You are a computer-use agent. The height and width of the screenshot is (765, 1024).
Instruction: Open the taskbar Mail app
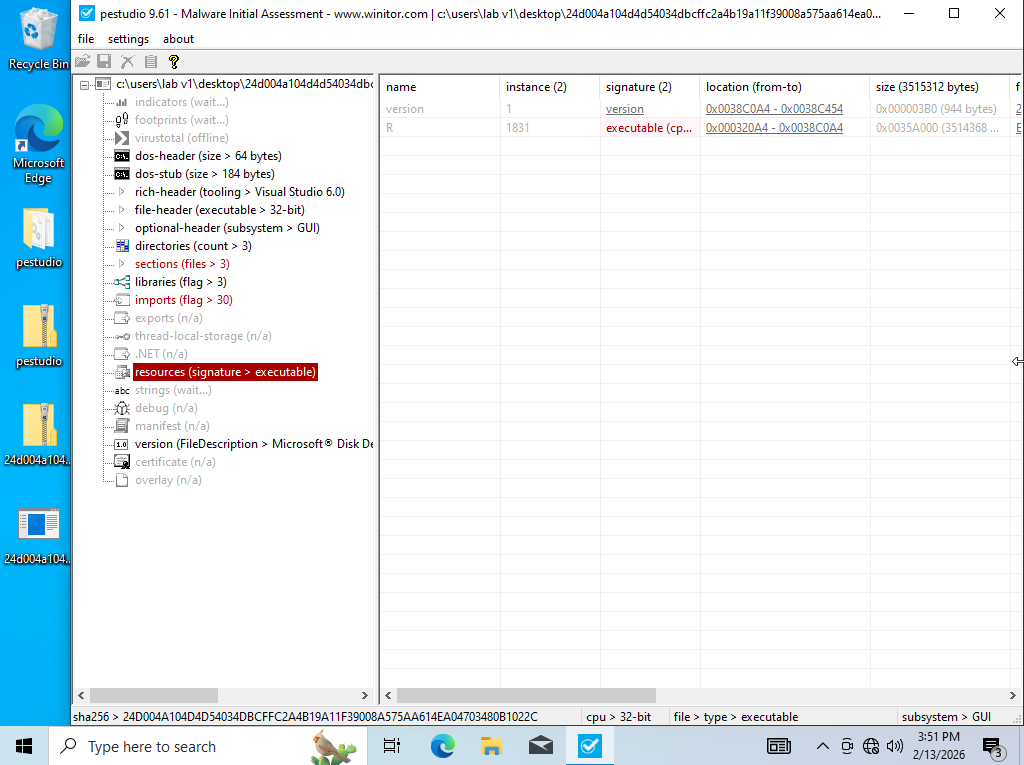(541, 746)
